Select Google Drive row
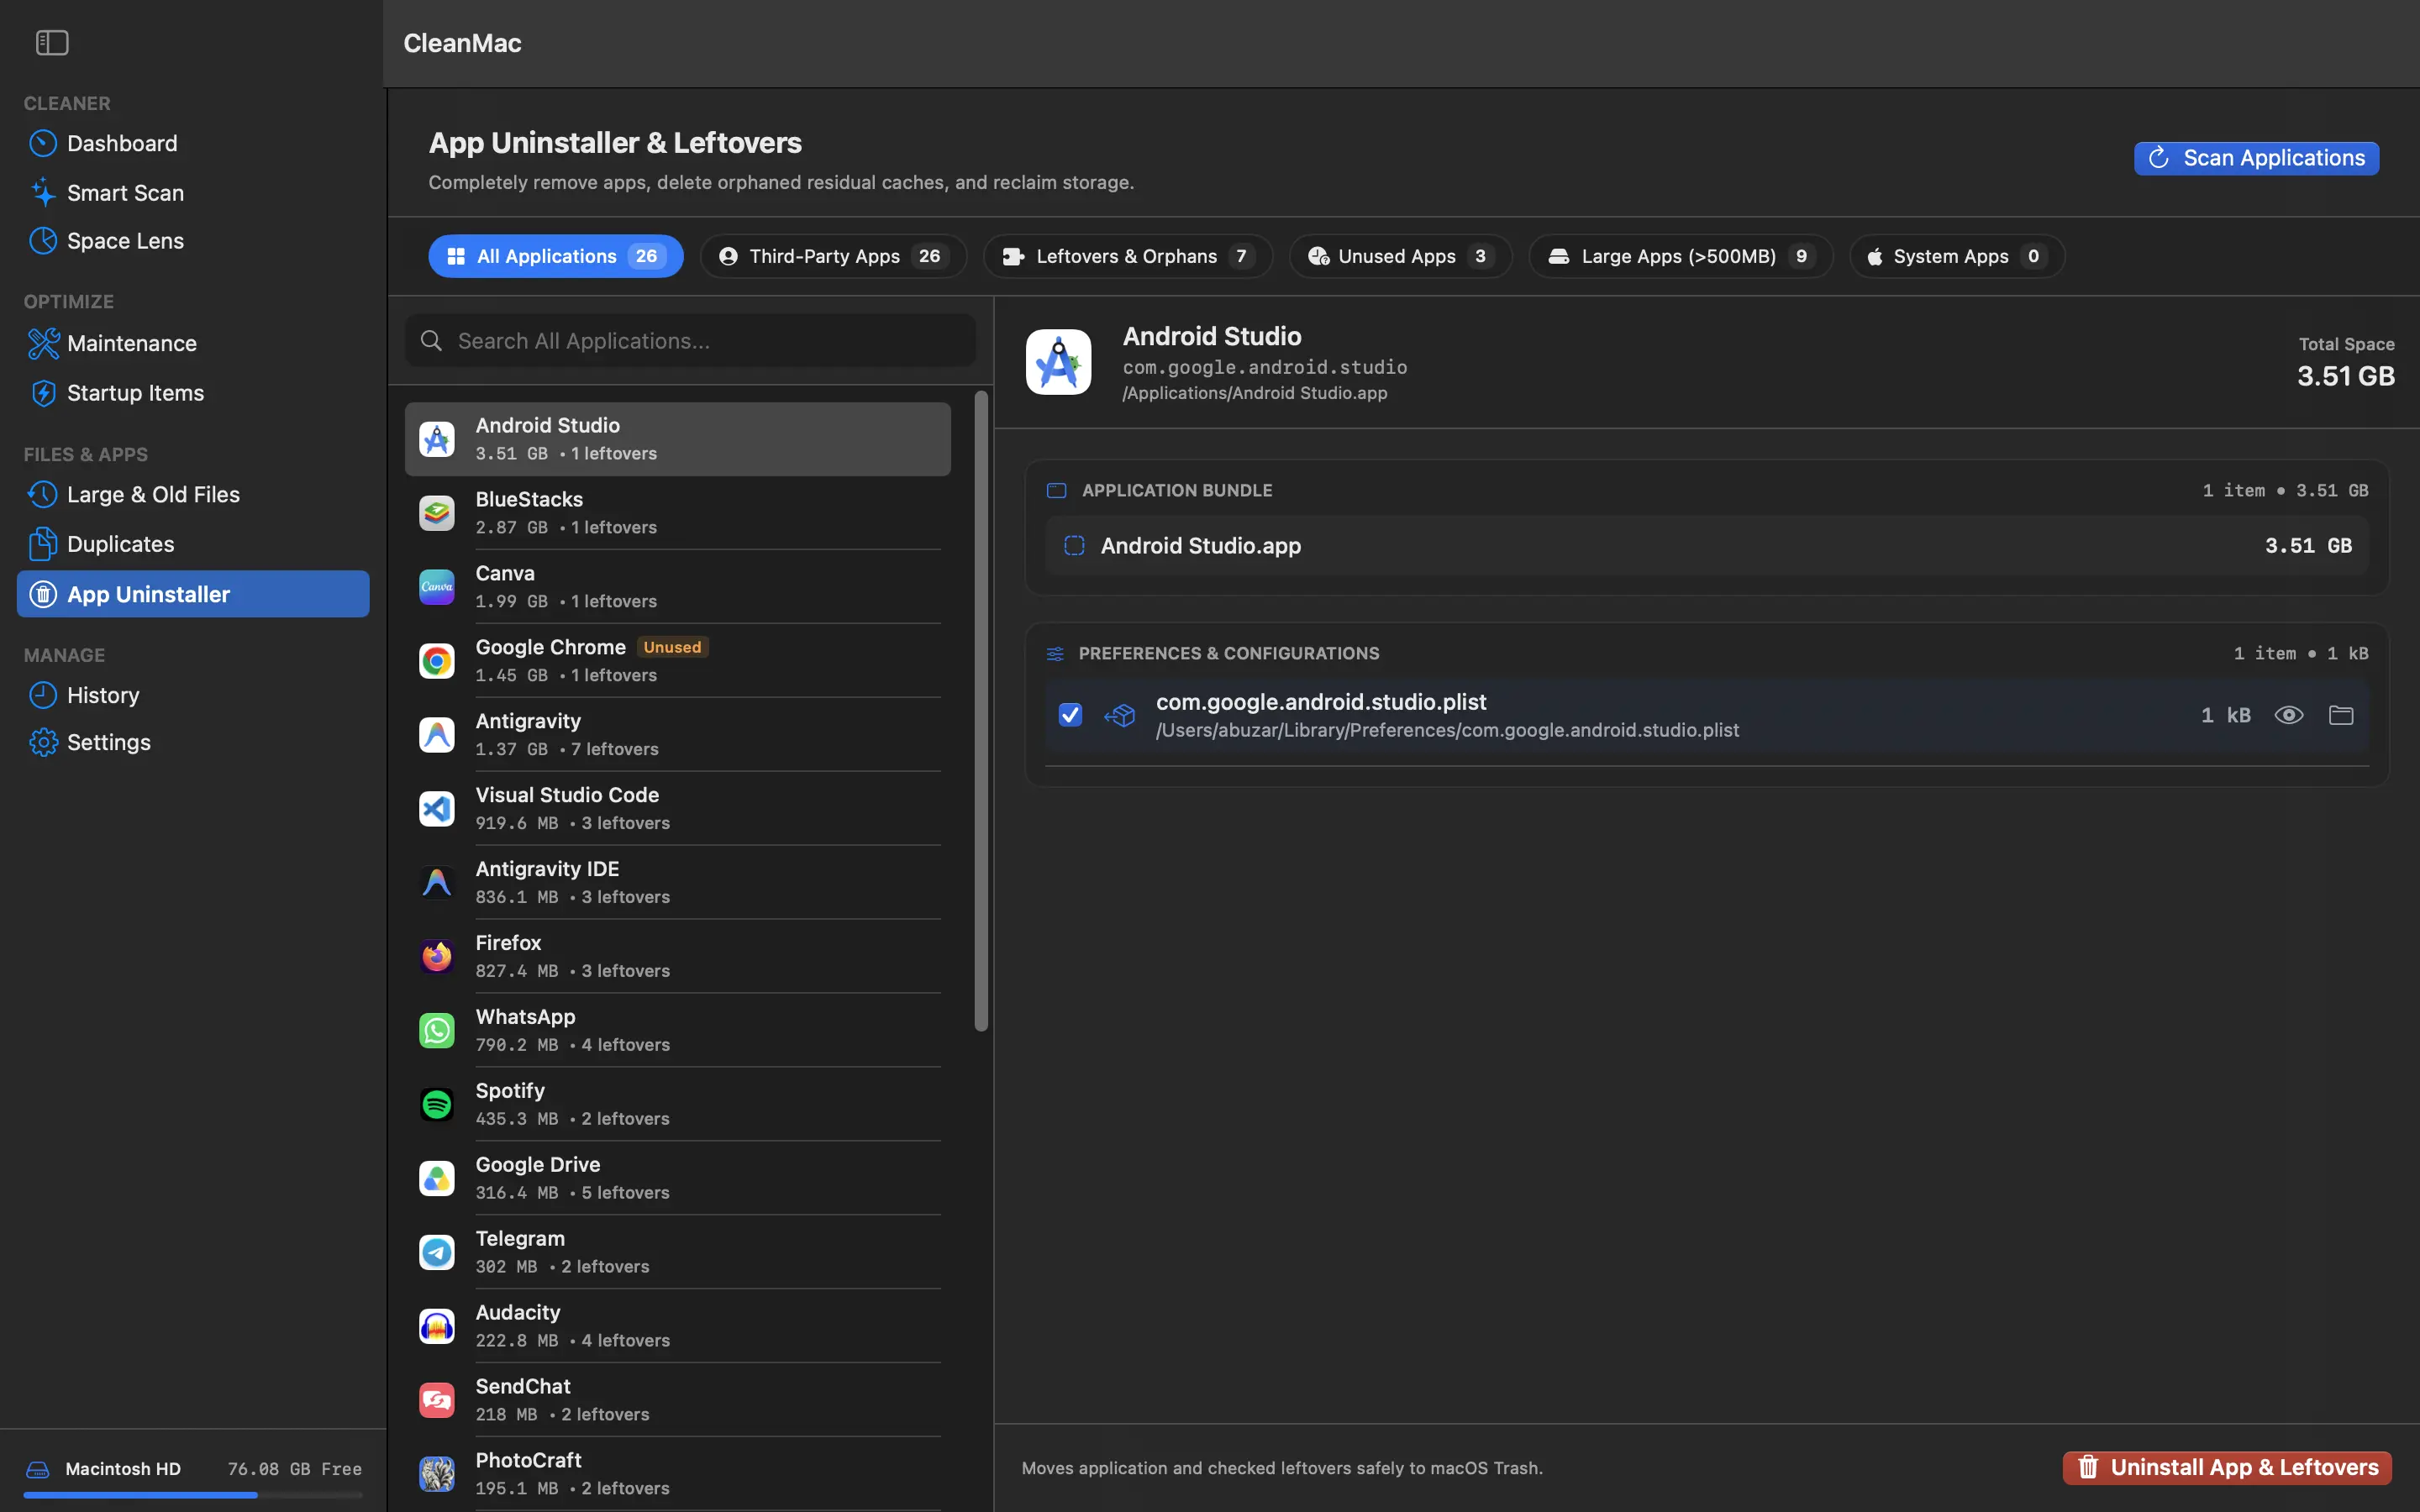This screenshot has height=1512, width=2420. tap(677, 1179)
